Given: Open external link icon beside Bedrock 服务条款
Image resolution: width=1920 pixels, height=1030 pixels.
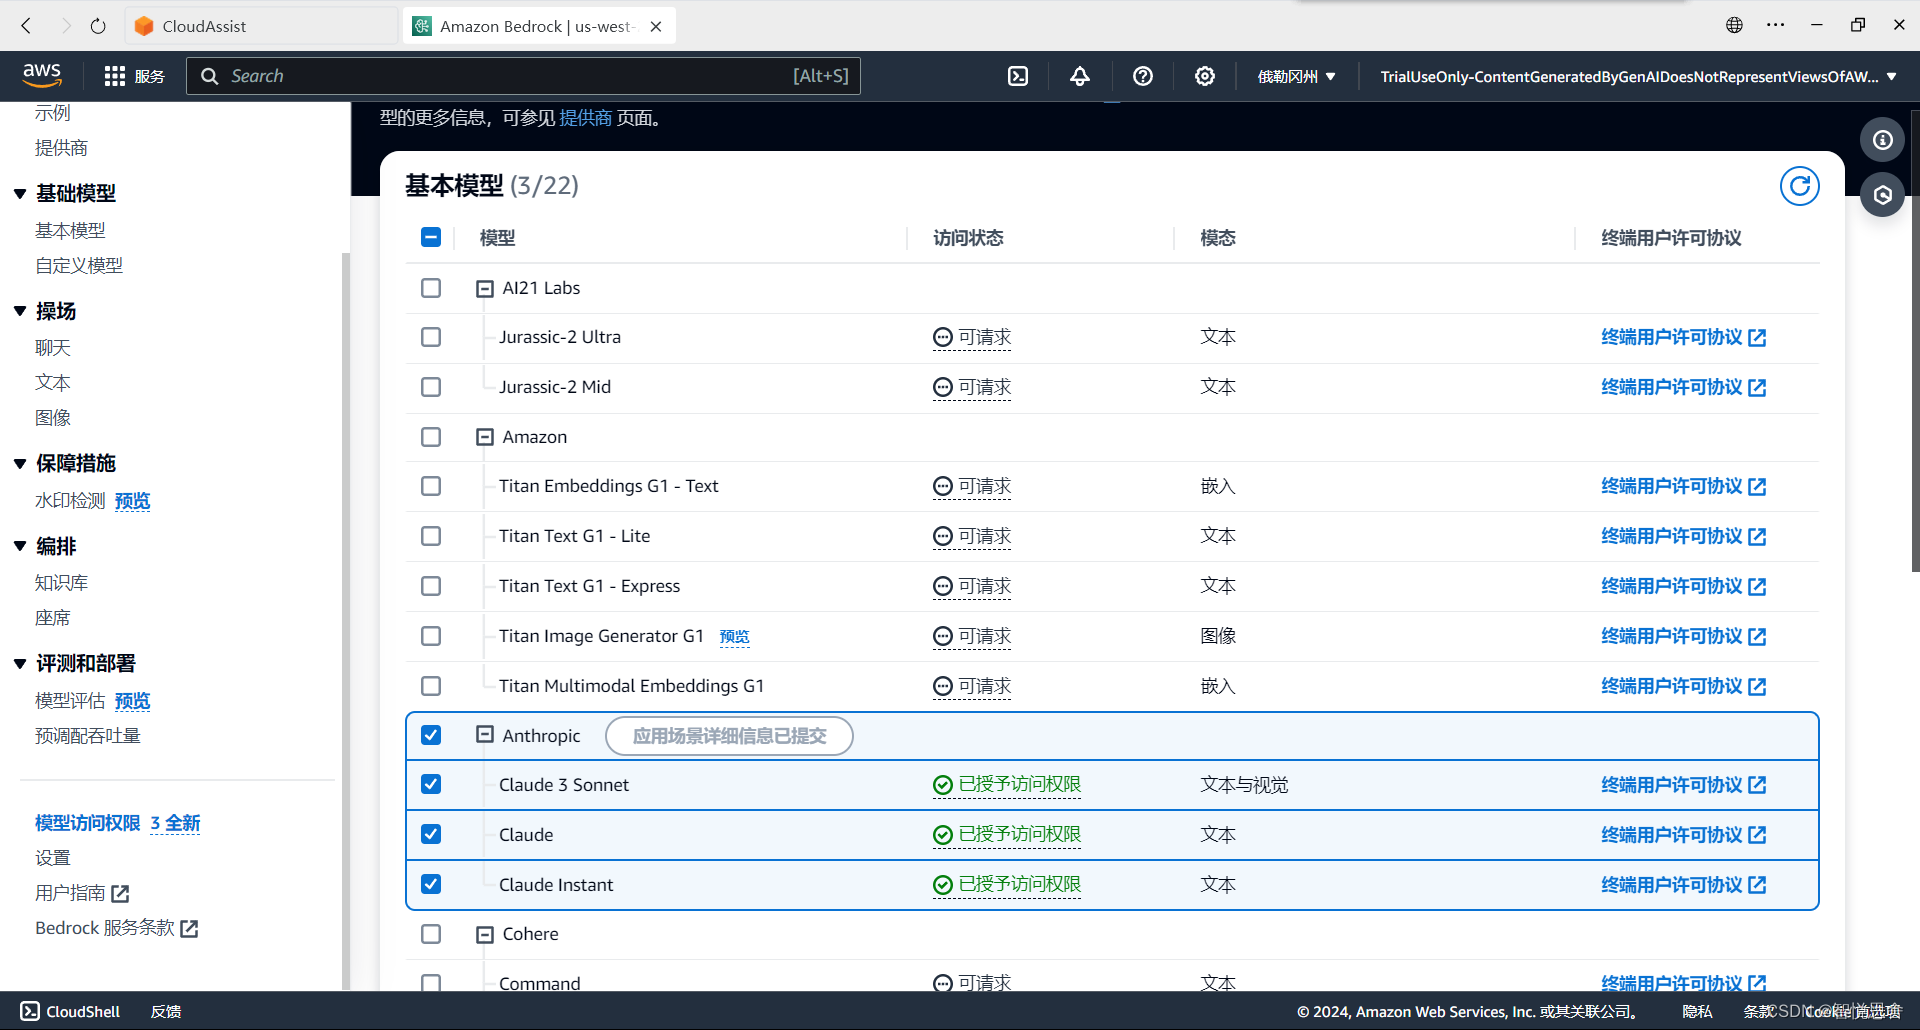Looking at the screenshot, I should 189,929.
